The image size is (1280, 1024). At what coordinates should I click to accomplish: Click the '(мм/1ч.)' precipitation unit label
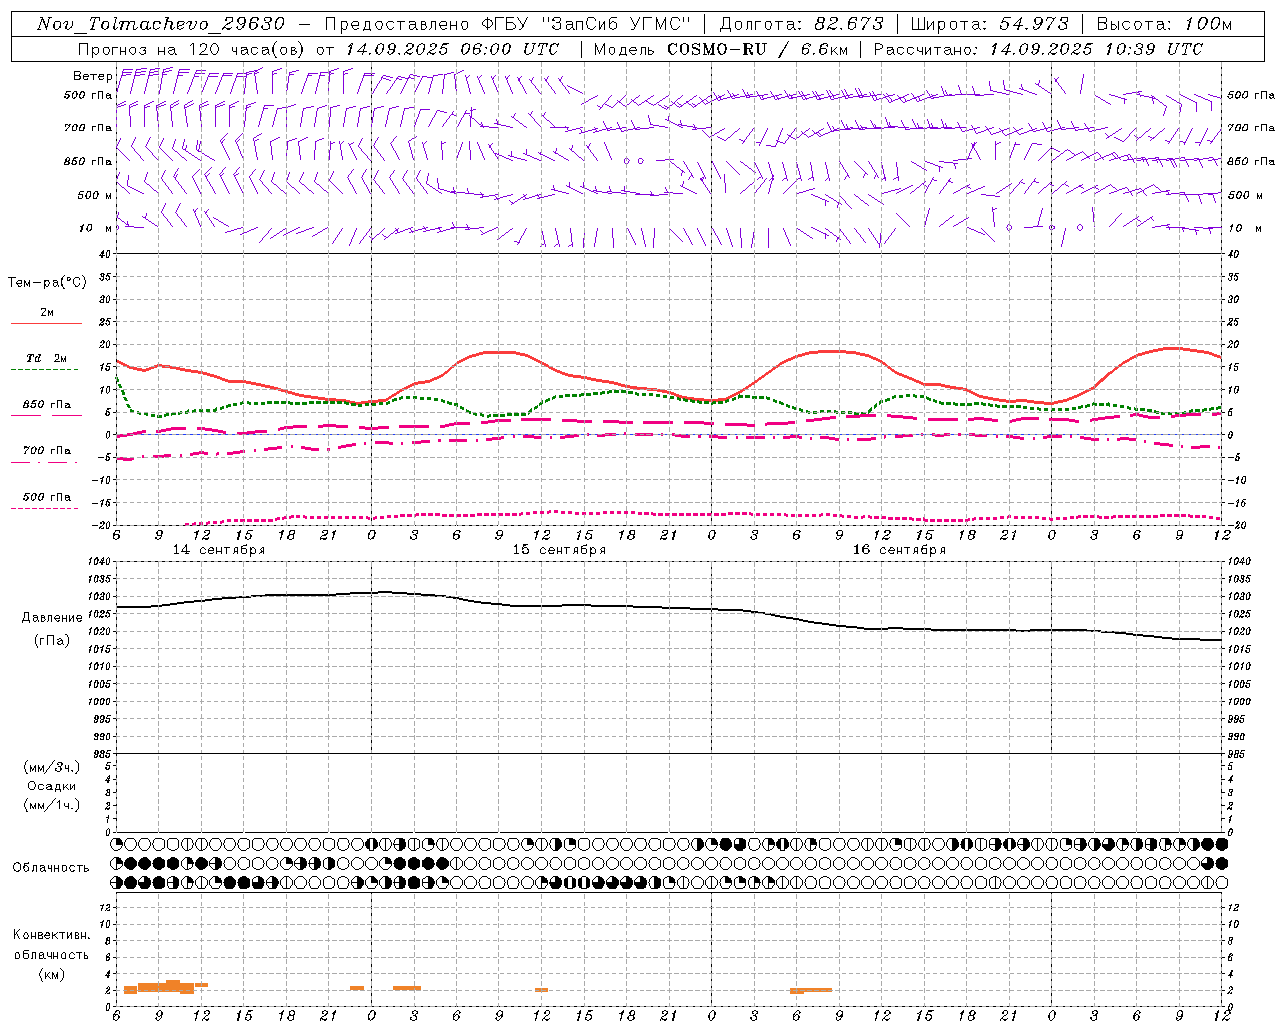pyautogui.click(x=51, y=805)
